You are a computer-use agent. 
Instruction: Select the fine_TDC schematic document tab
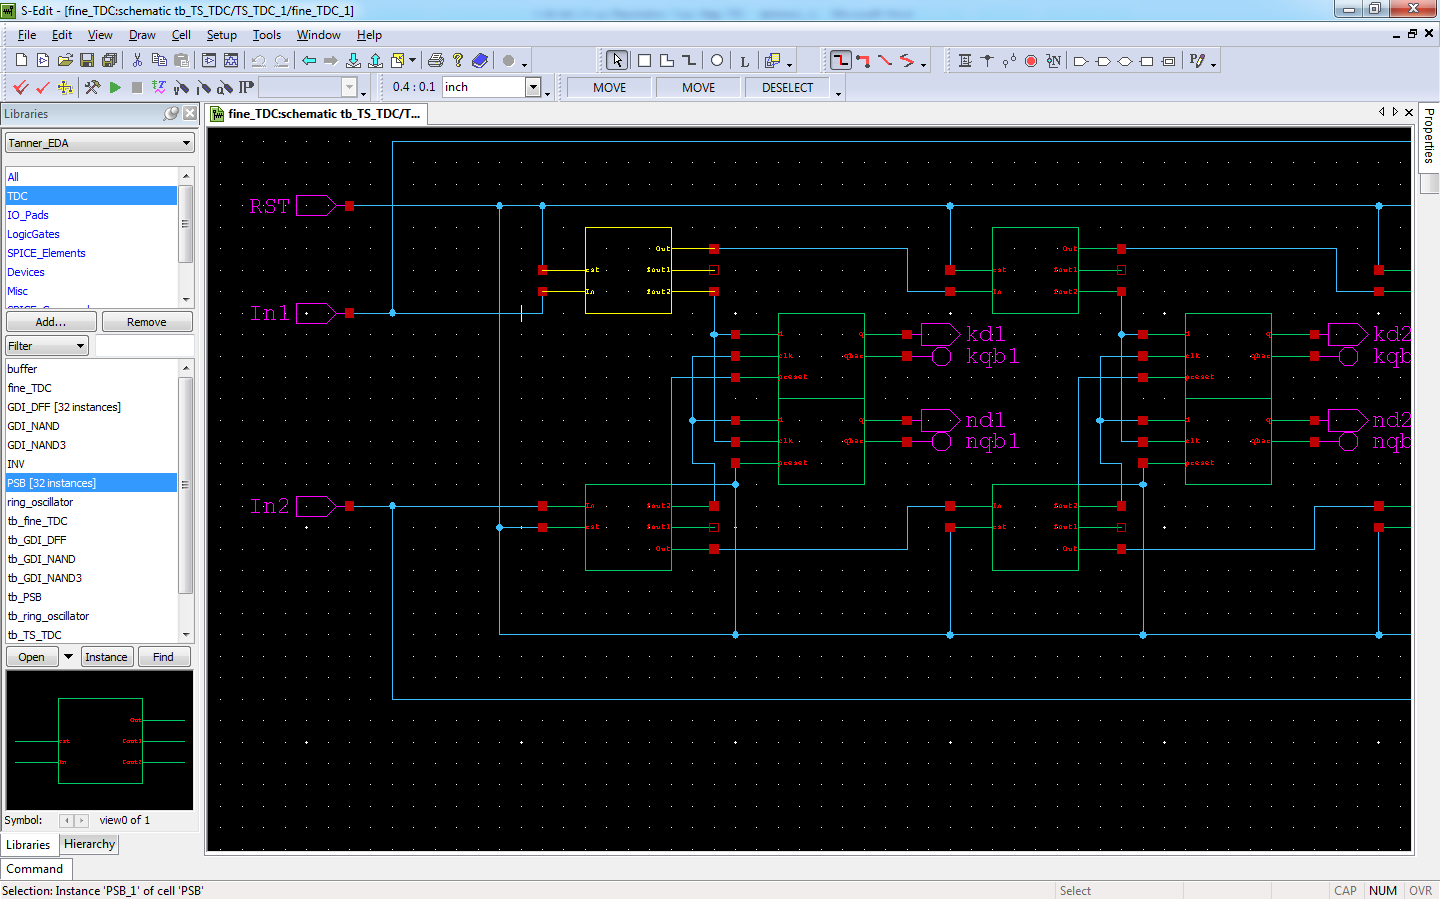tap(317, 114)
